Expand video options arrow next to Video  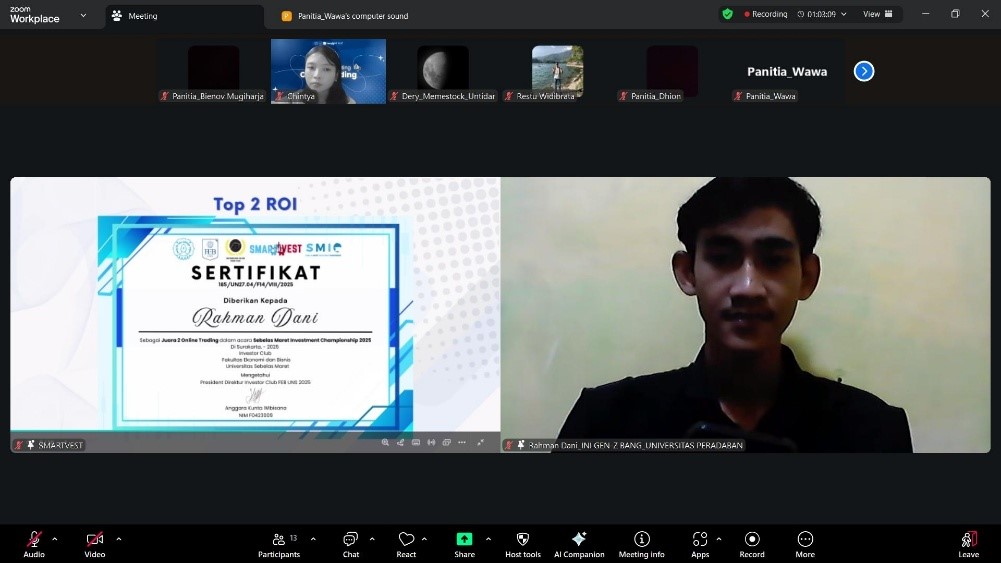click(x=118, y=539)
